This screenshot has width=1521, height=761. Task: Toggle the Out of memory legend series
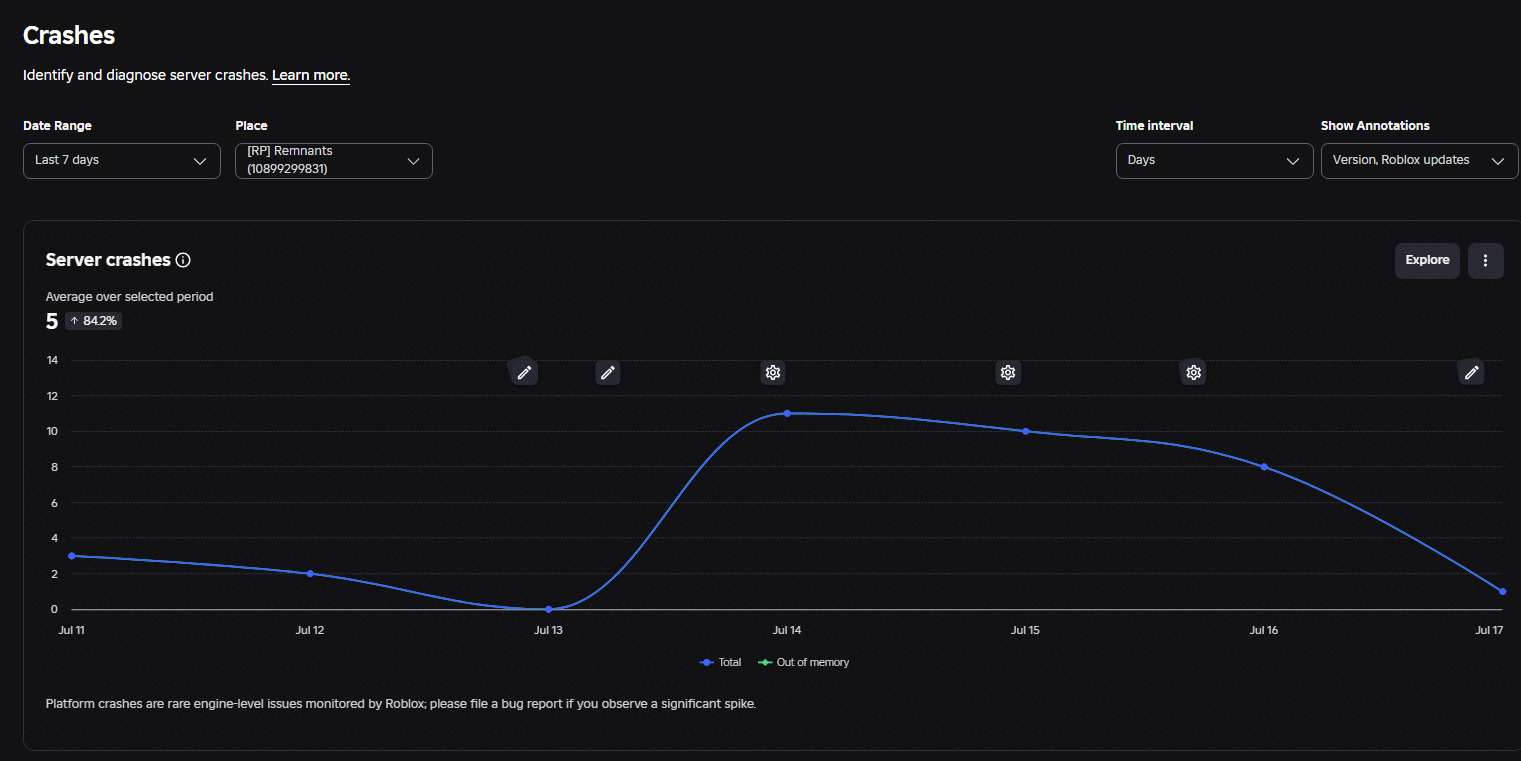pos(804,662)
